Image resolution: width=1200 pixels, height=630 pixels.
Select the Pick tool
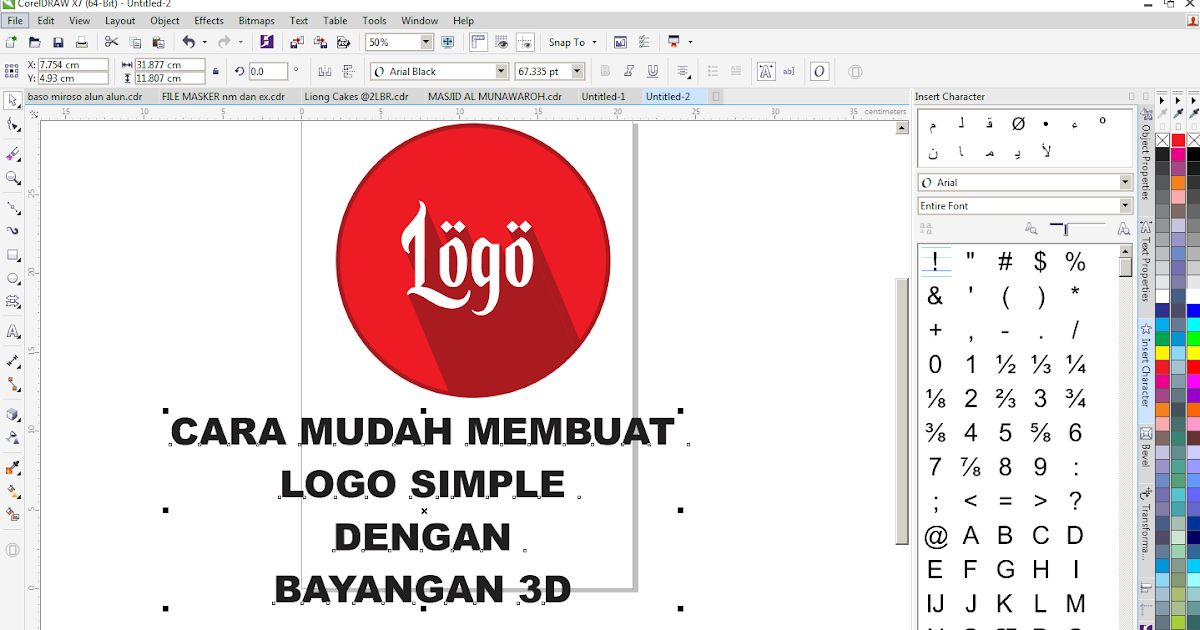tap(13, 103)
